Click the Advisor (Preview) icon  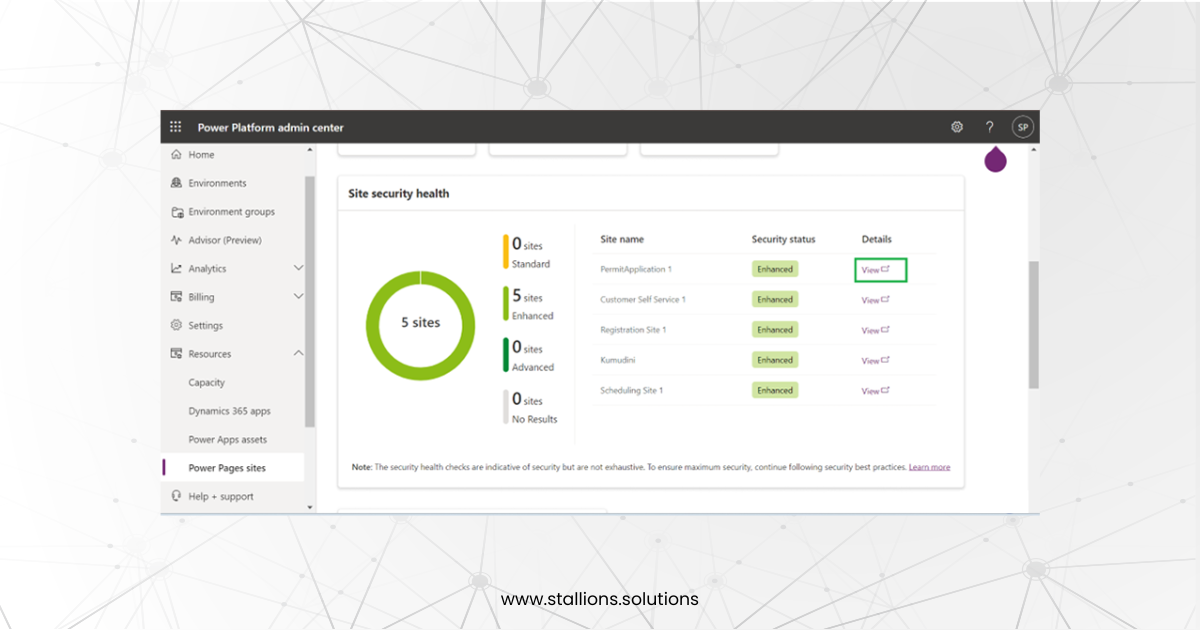tap(176, 240)
